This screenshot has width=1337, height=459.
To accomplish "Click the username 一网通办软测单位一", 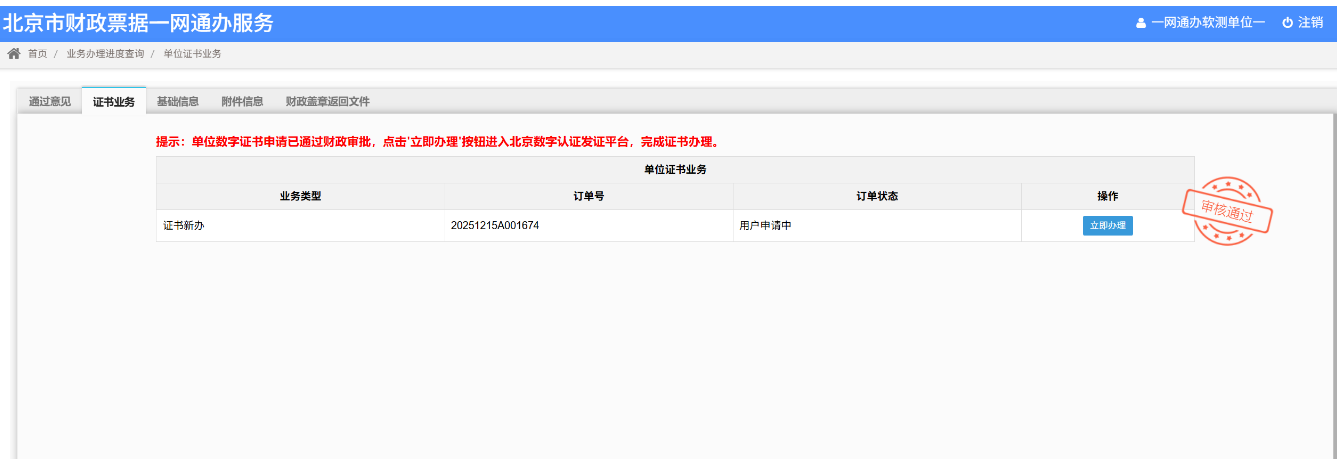I will click(1208, 23).
